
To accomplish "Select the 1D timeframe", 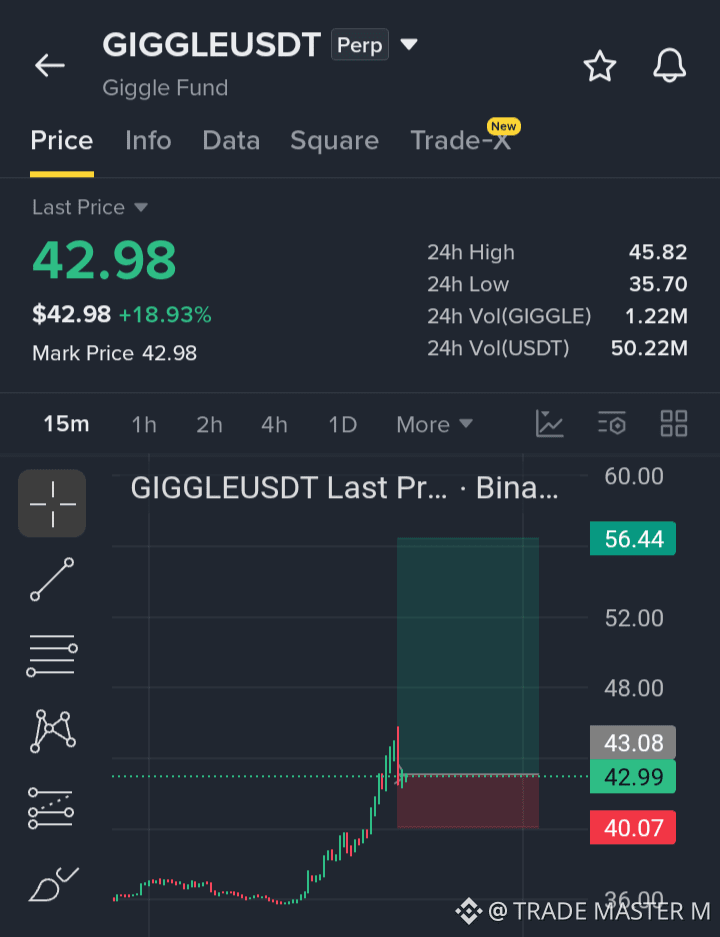I will (342, 425).
